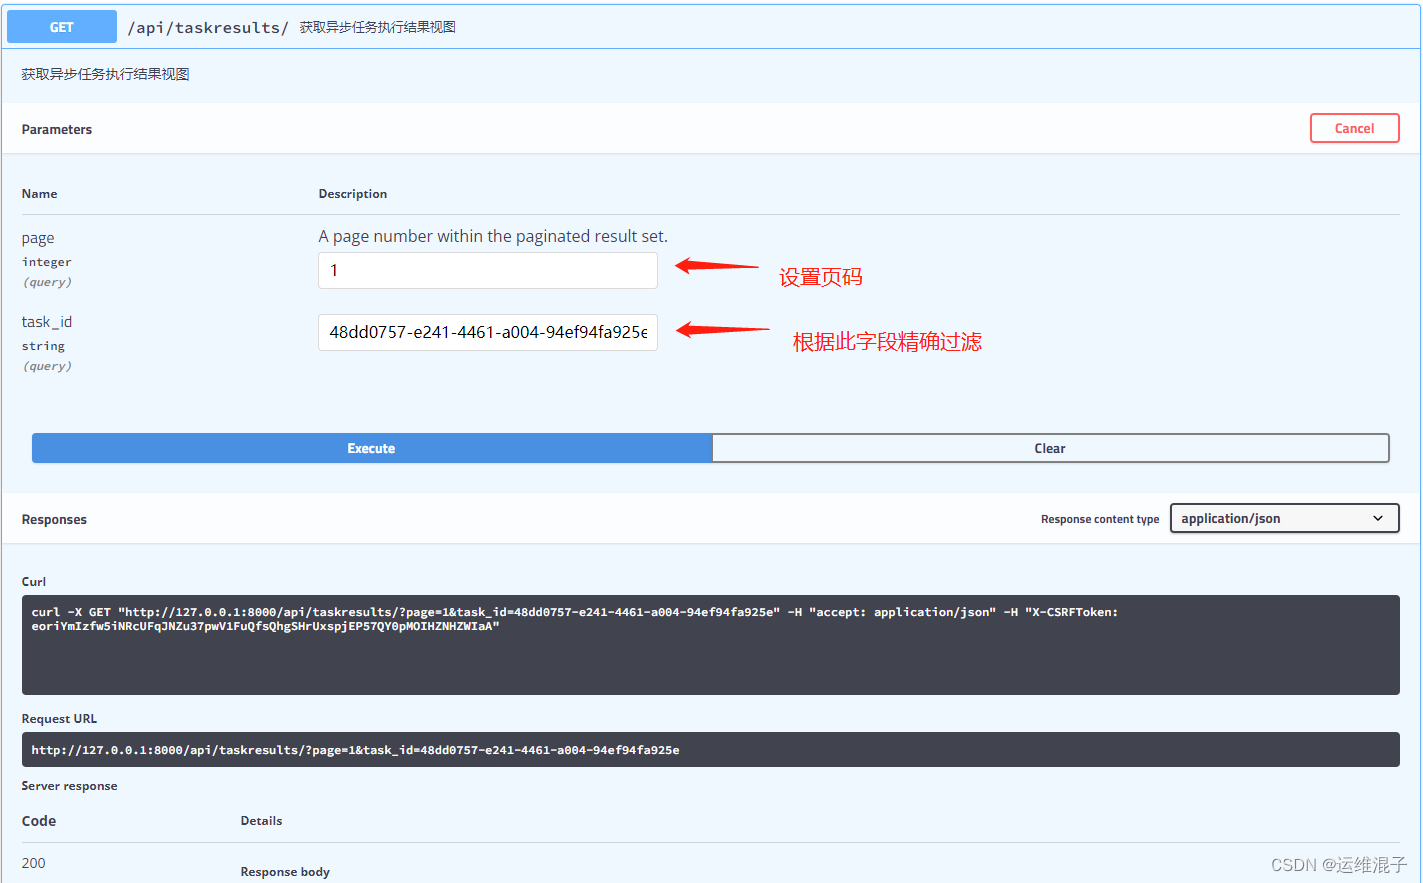Click the 'task_id' parameter name
This screenshot has height=883, width=1423.
point(47,322)
